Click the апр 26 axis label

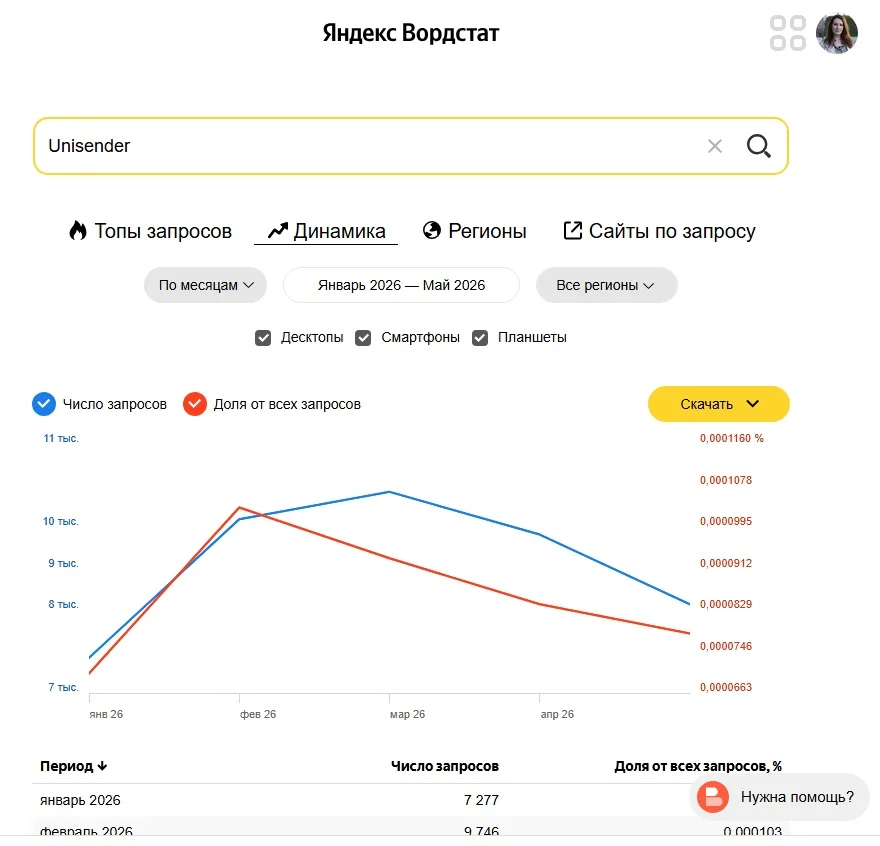[x=557, y=714]
